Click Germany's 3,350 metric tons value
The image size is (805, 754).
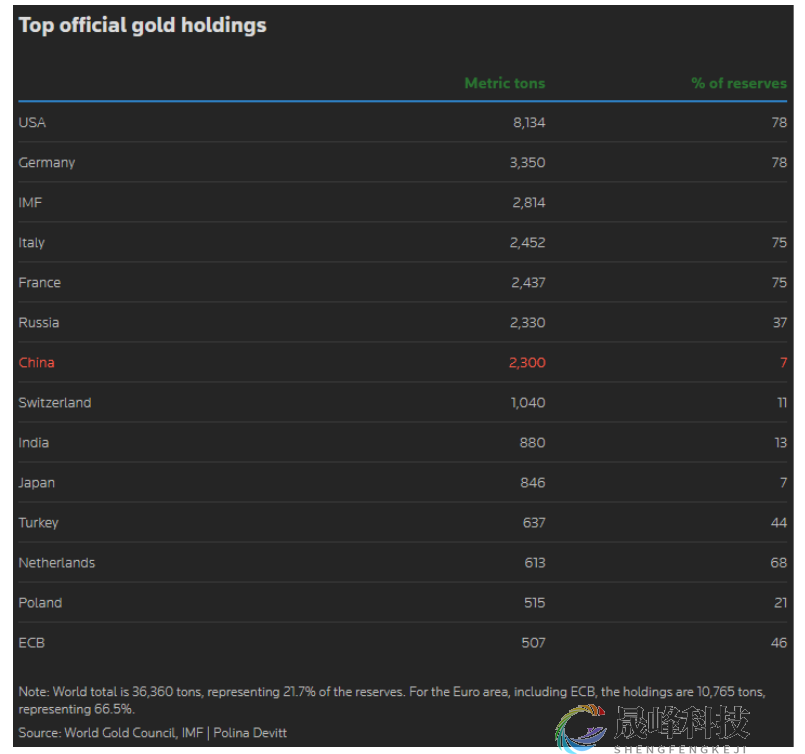527,162
